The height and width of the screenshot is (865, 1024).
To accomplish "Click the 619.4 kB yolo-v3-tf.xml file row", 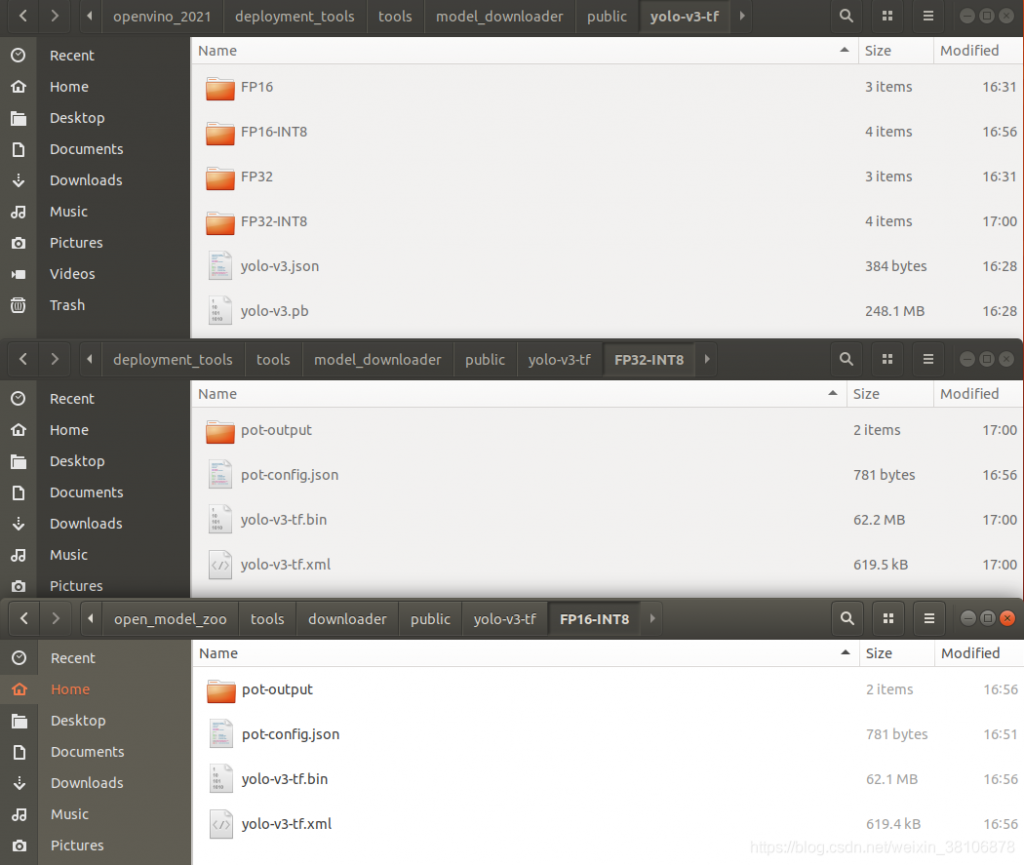I will [x=286, y=824].
